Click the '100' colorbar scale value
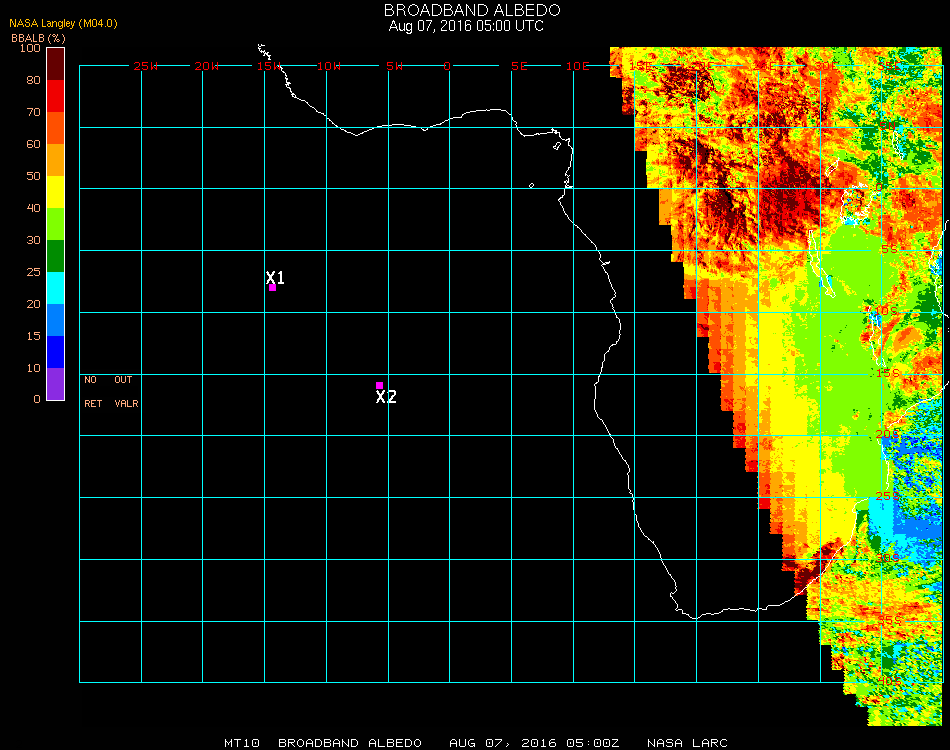 30,48
